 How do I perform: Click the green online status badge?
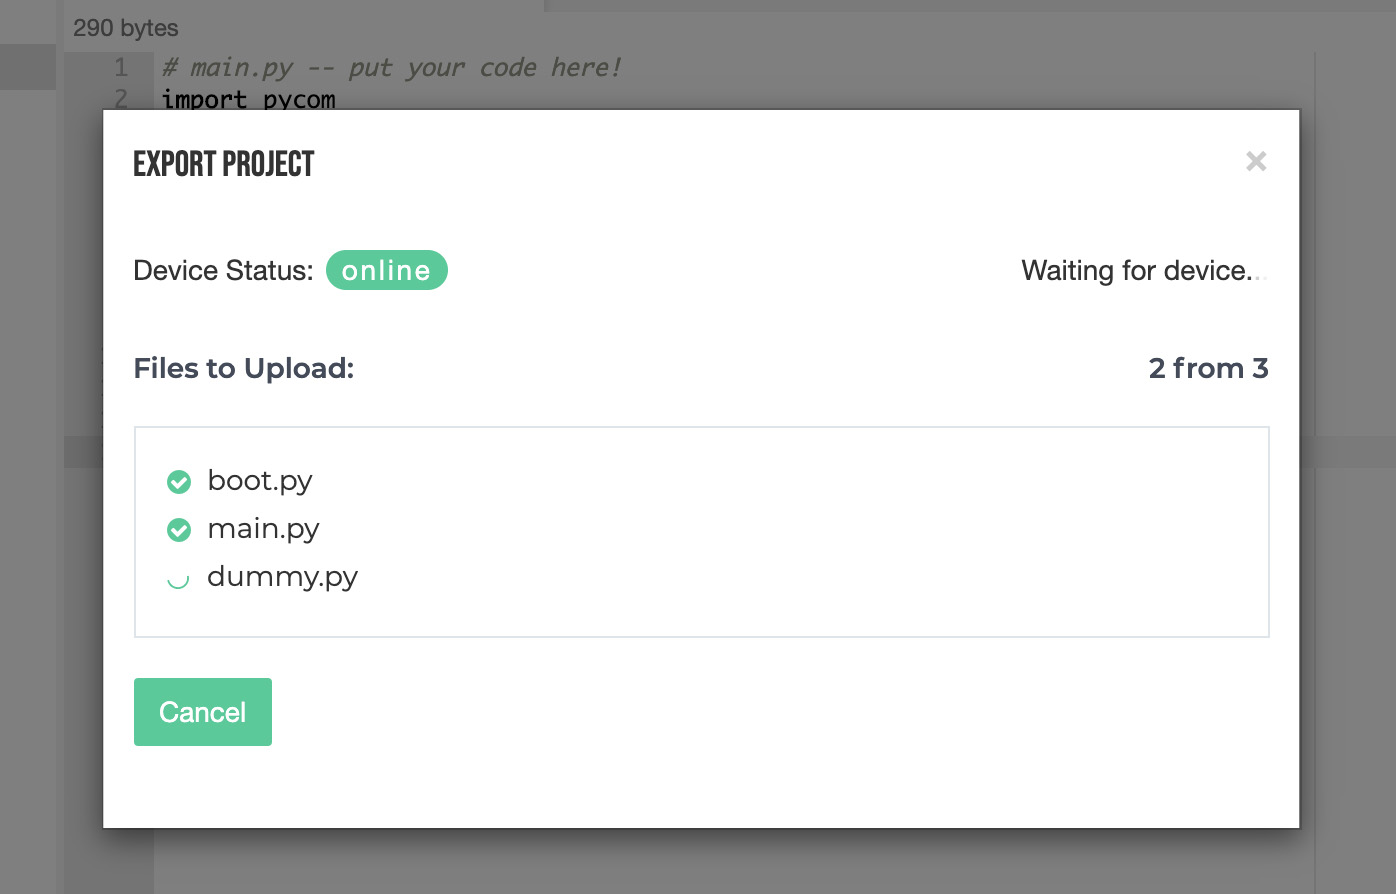click(387, 270)
